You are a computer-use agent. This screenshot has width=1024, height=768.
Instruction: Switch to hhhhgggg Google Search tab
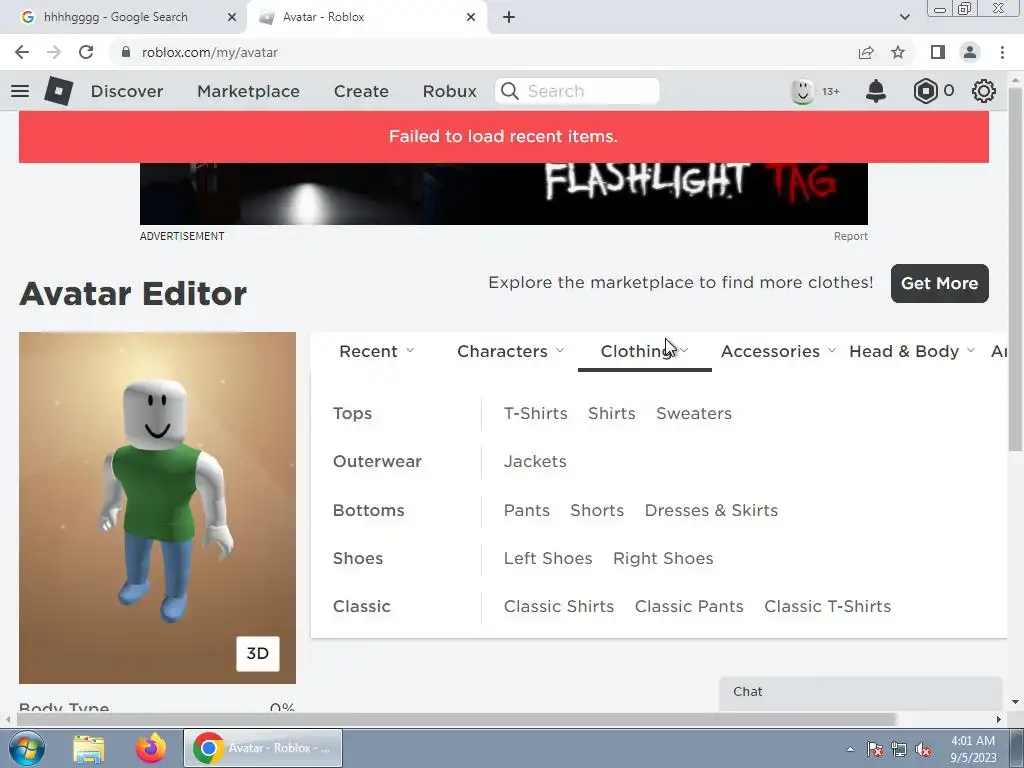pyautogui.click(x=116, y=17)
